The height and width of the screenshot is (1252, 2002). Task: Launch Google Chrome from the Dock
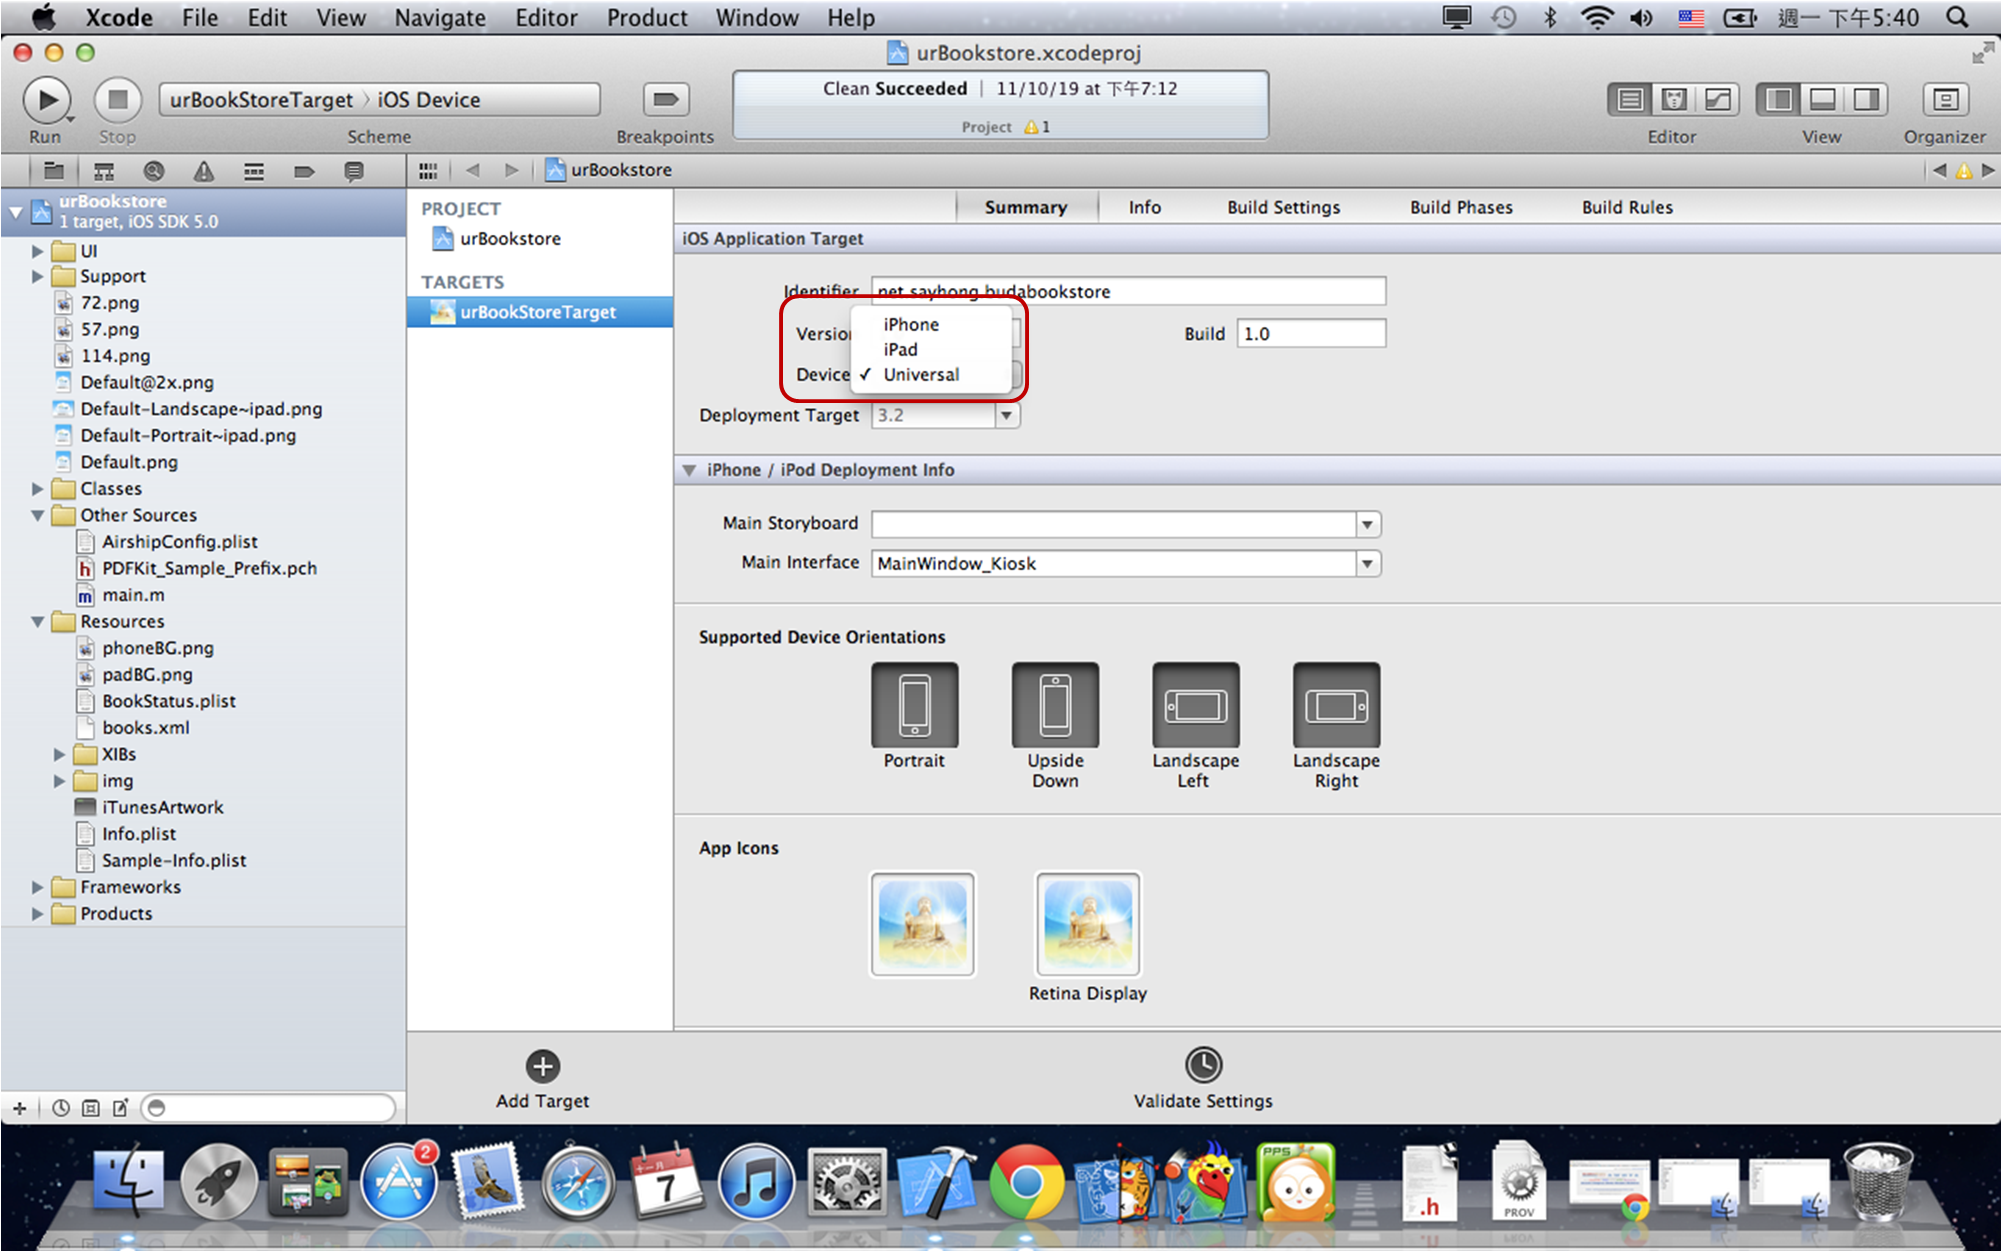pos(1025,1183)
